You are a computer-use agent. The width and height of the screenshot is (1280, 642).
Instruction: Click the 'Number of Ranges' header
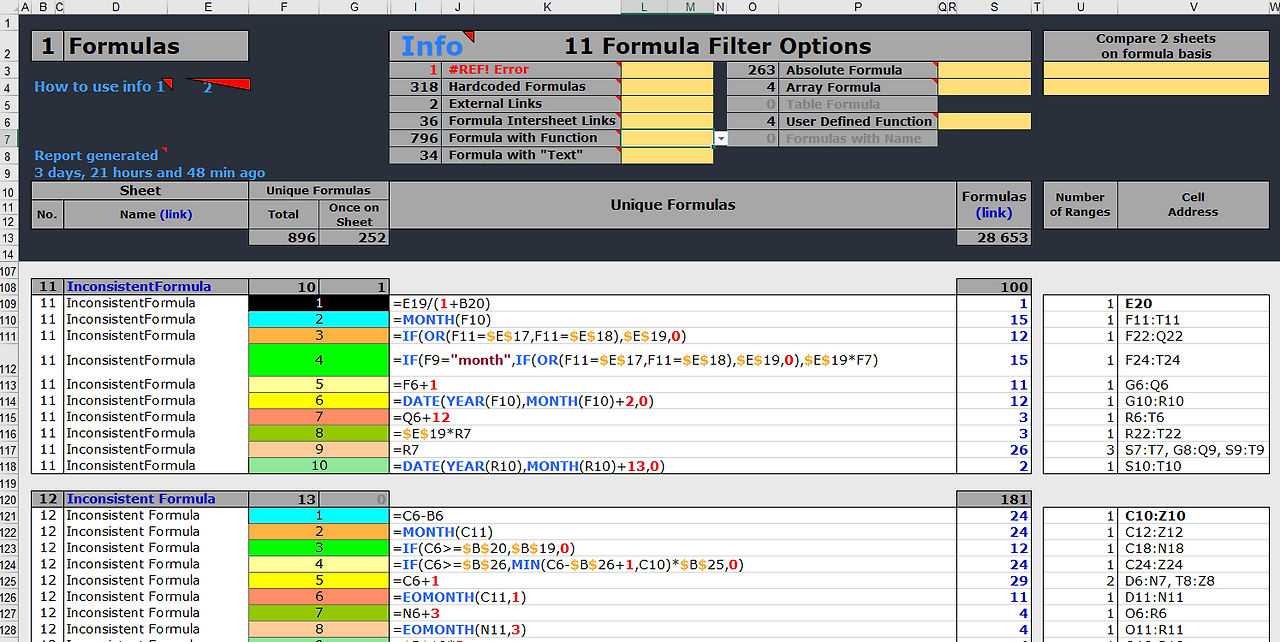1080,205
